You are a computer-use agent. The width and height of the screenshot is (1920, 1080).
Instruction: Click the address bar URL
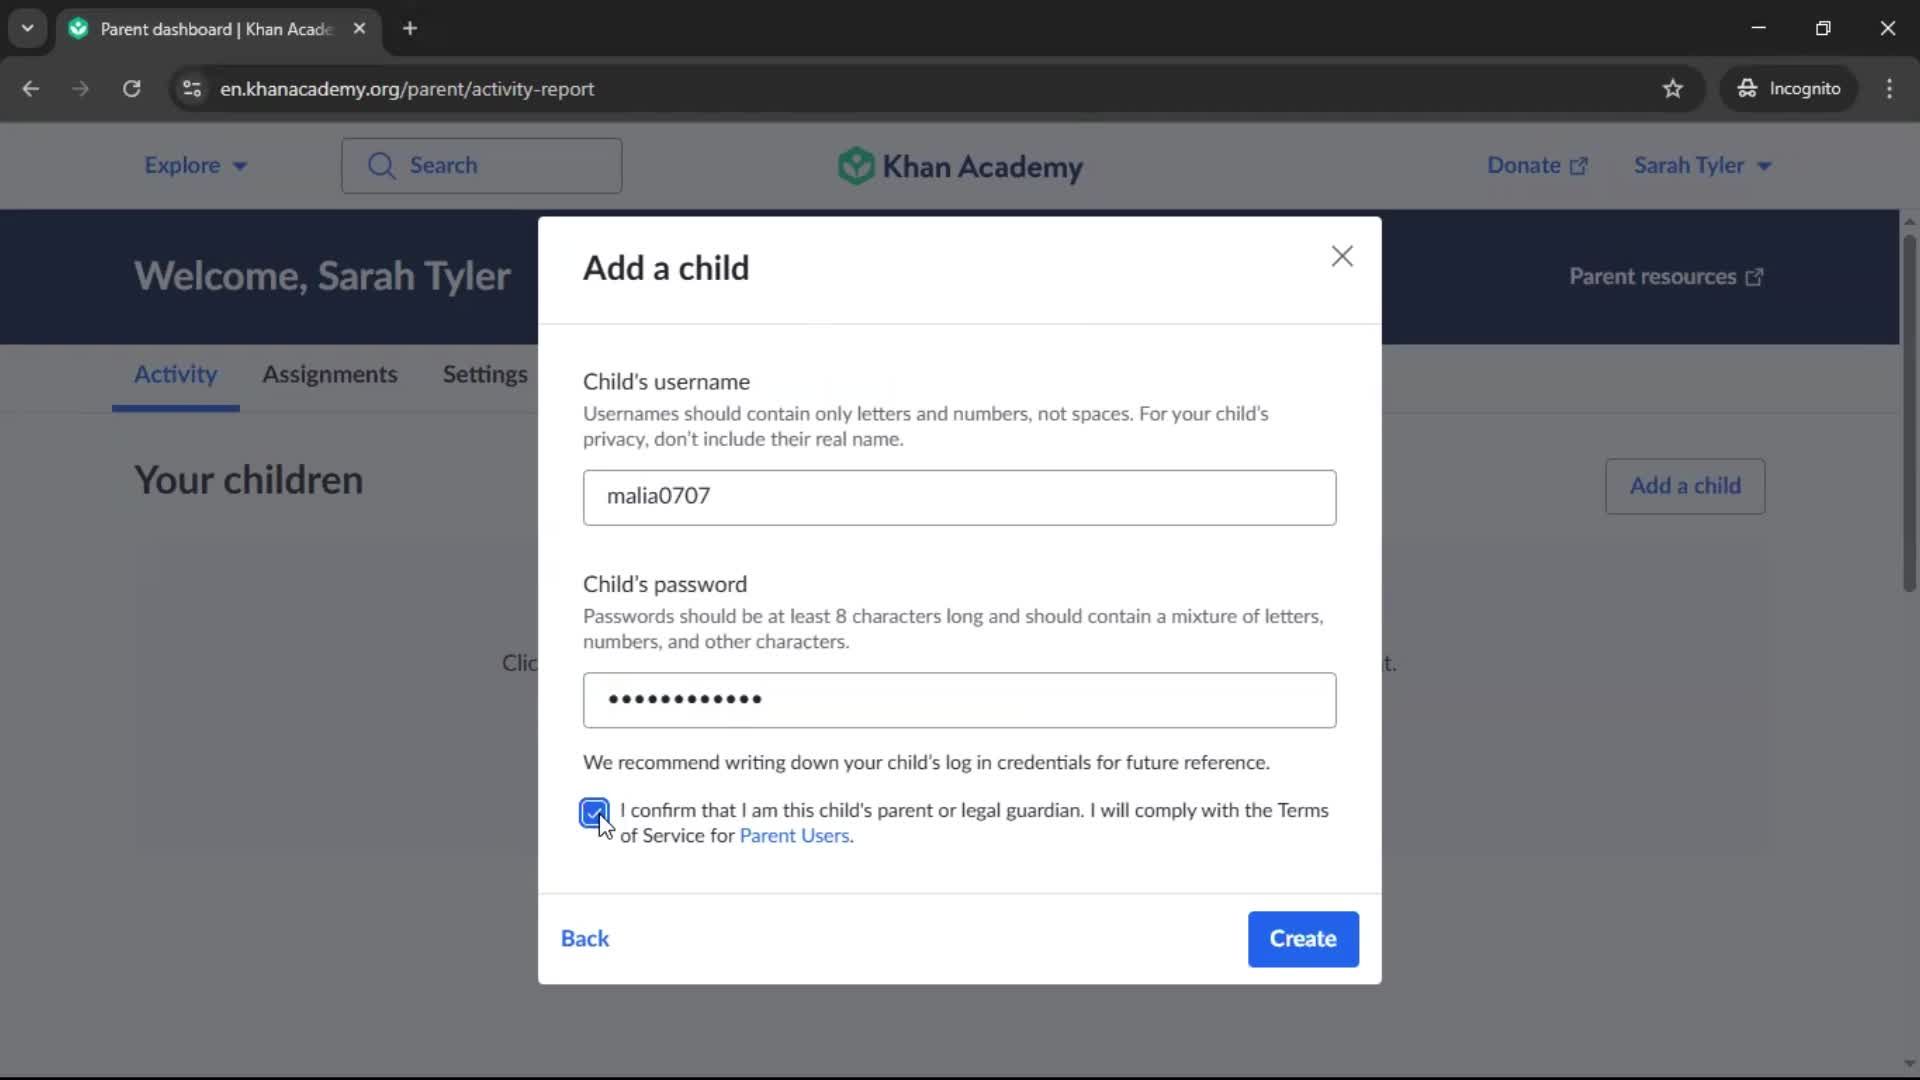[x=407, y=89]
